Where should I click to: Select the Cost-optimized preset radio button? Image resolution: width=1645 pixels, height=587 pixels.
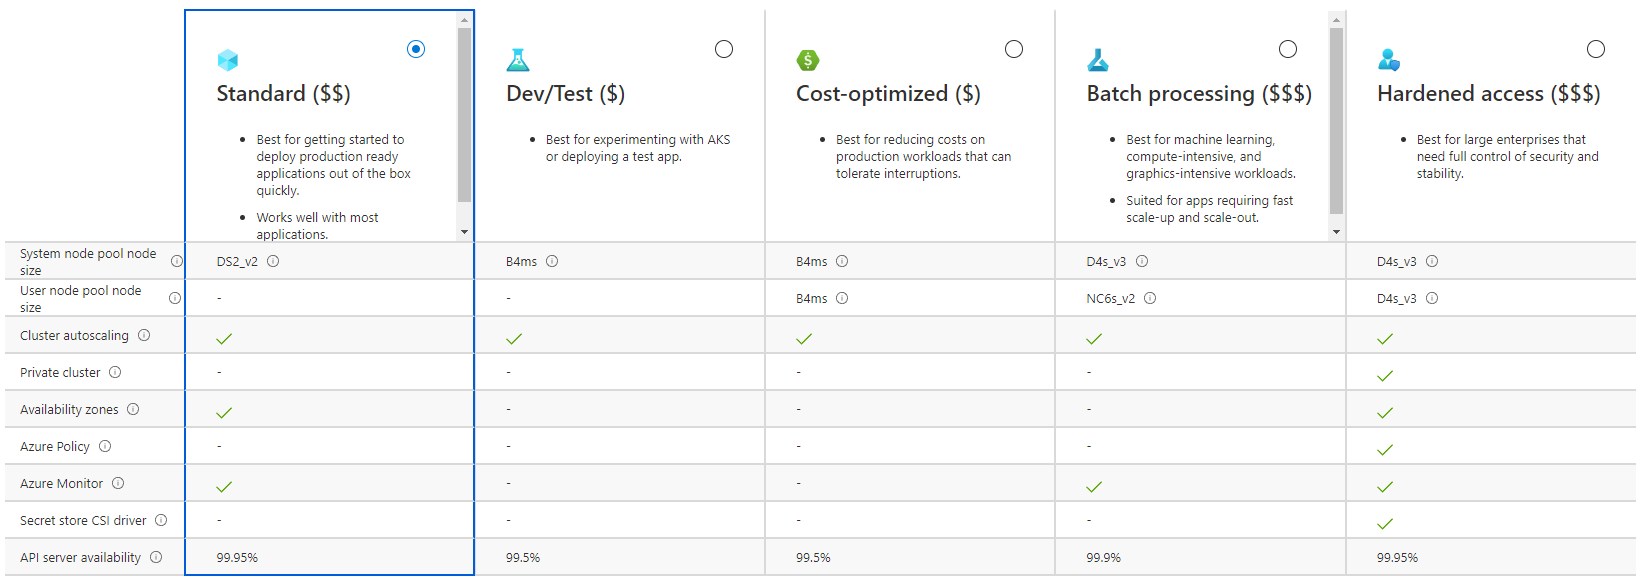pyautogui.click(x=1014, y=49)
